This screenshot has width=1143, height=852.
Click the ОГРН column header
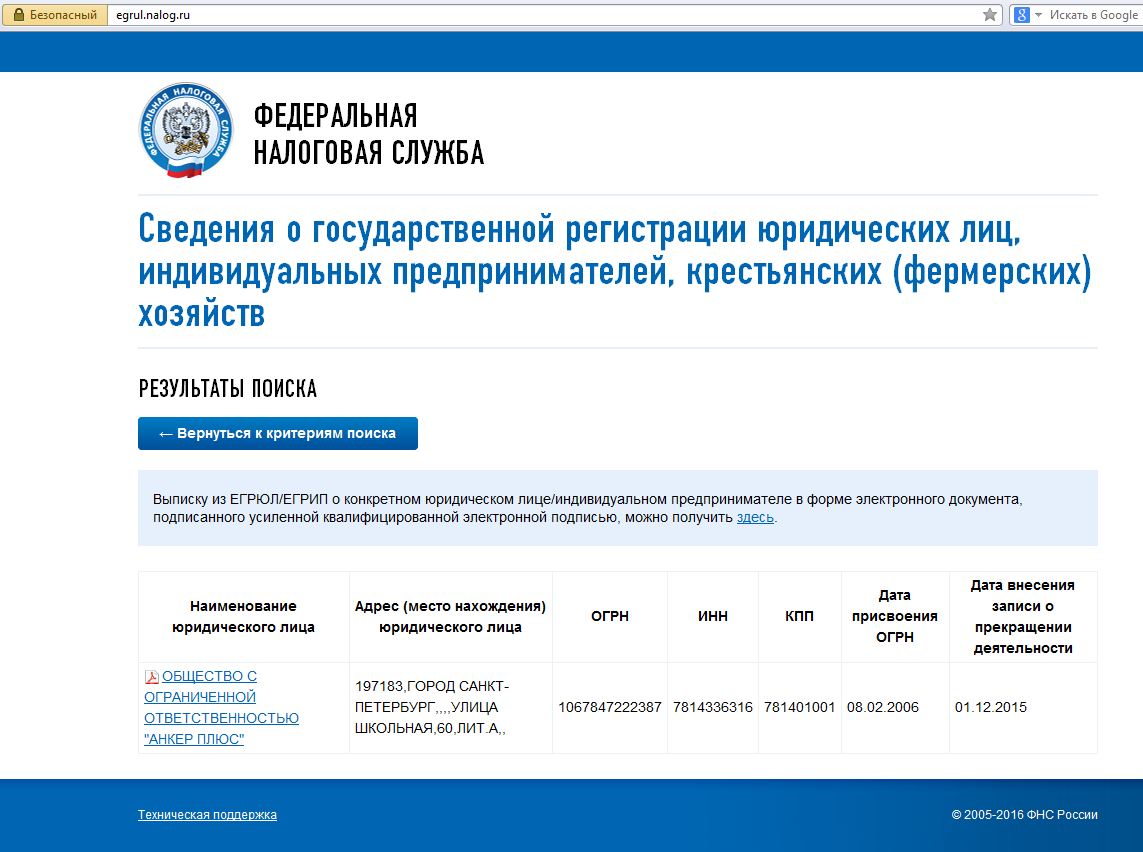click(x=609, y=616)
